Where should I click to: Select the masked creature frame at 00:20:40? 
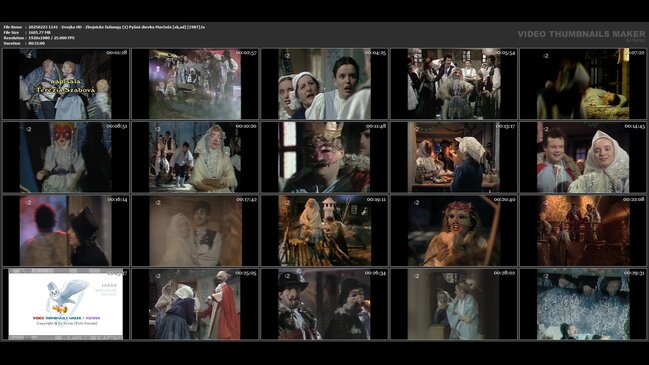454,231
